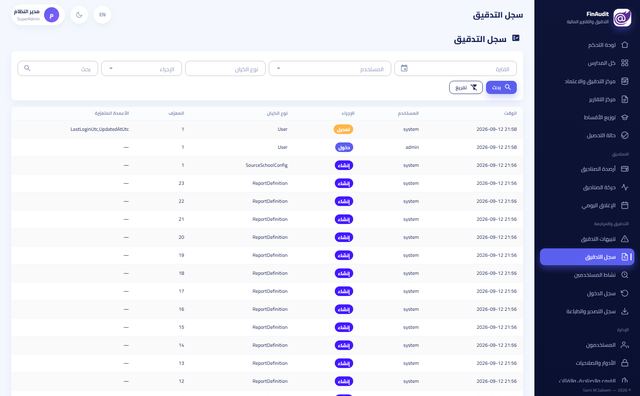Click the الإجراء column header in the table
The image size is (640, 396).
click(x=348, y=113)
